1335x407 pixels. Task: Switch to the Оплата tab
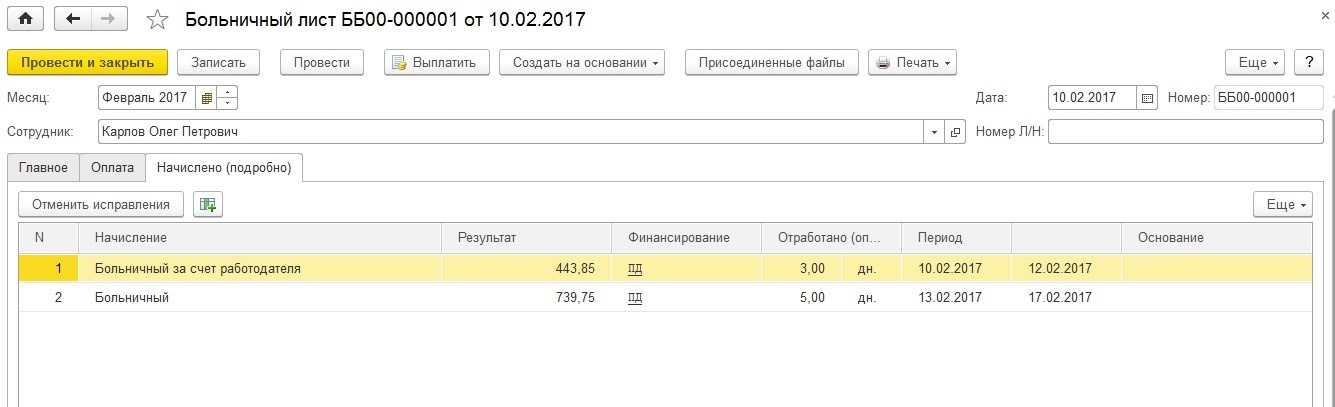point(112,167)
